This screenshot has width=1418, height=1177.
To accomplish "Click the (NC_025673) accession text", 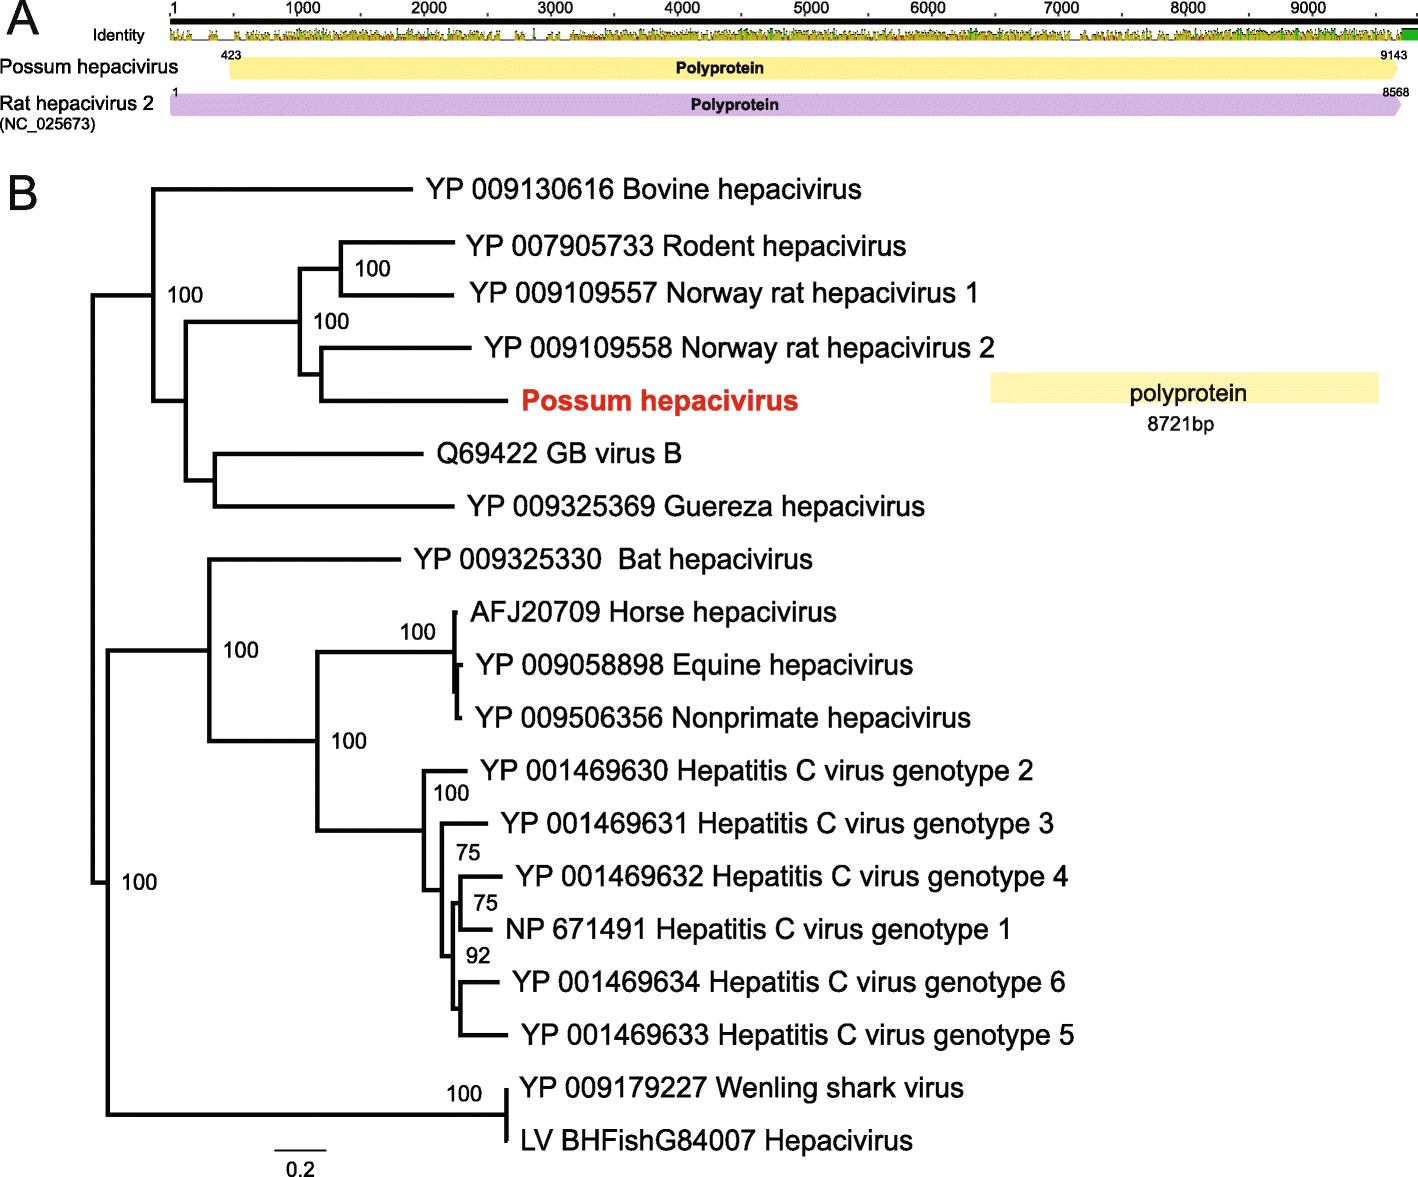I will click(x=48, y=124).
